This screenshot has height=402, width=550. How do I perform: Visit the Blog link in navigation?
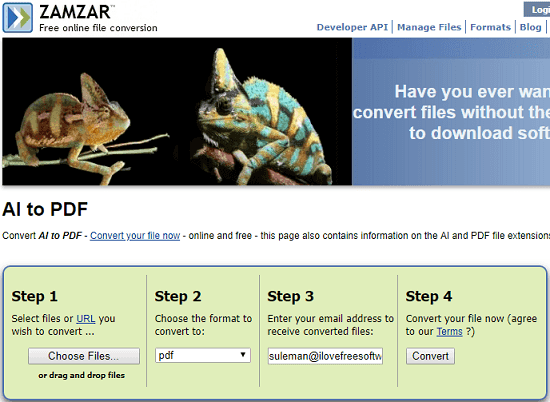pos(530,27)
